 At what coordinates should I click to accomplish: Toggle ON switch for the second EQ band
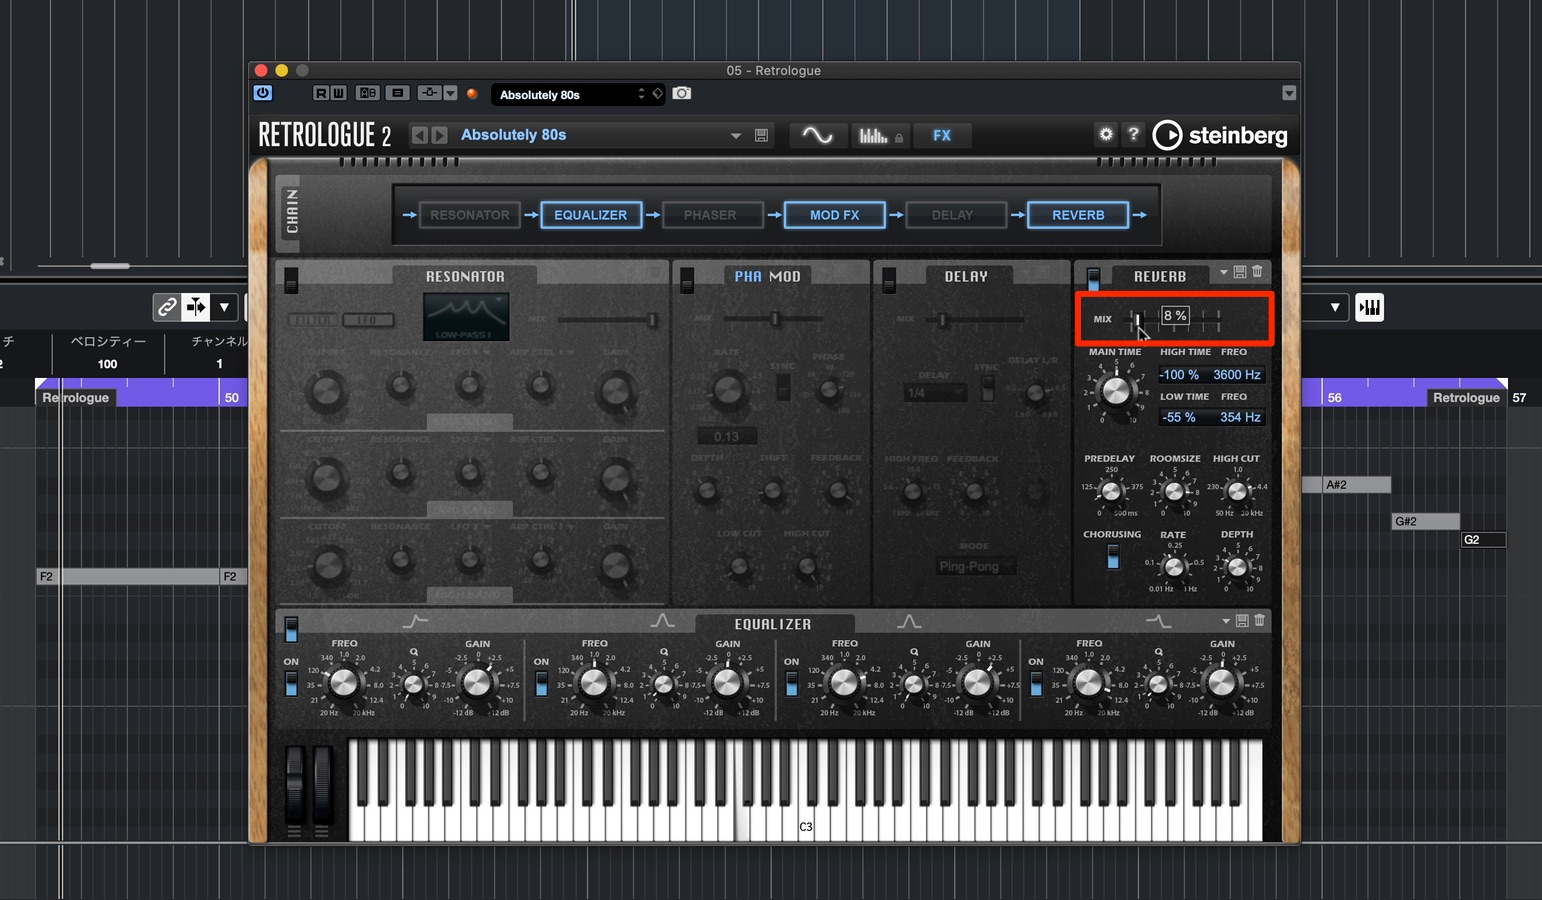(541, 684)
